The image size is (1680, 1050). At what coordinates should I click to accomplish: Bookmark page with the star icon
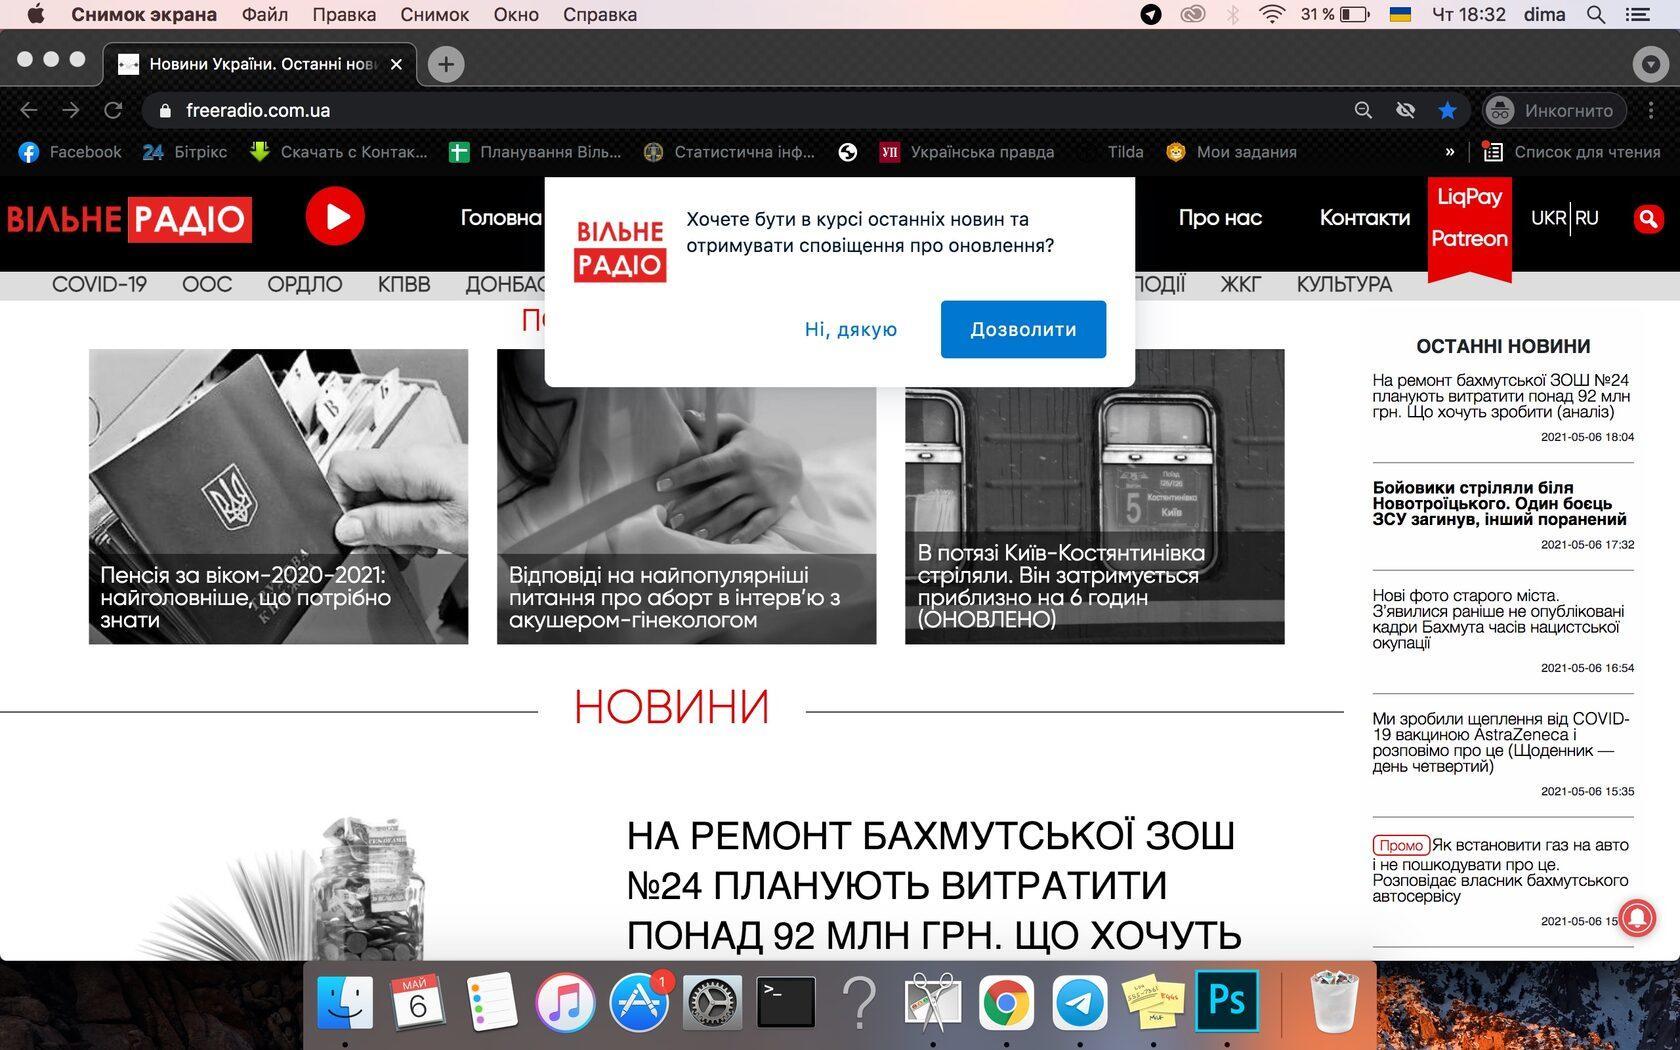tap(1447, 110)
